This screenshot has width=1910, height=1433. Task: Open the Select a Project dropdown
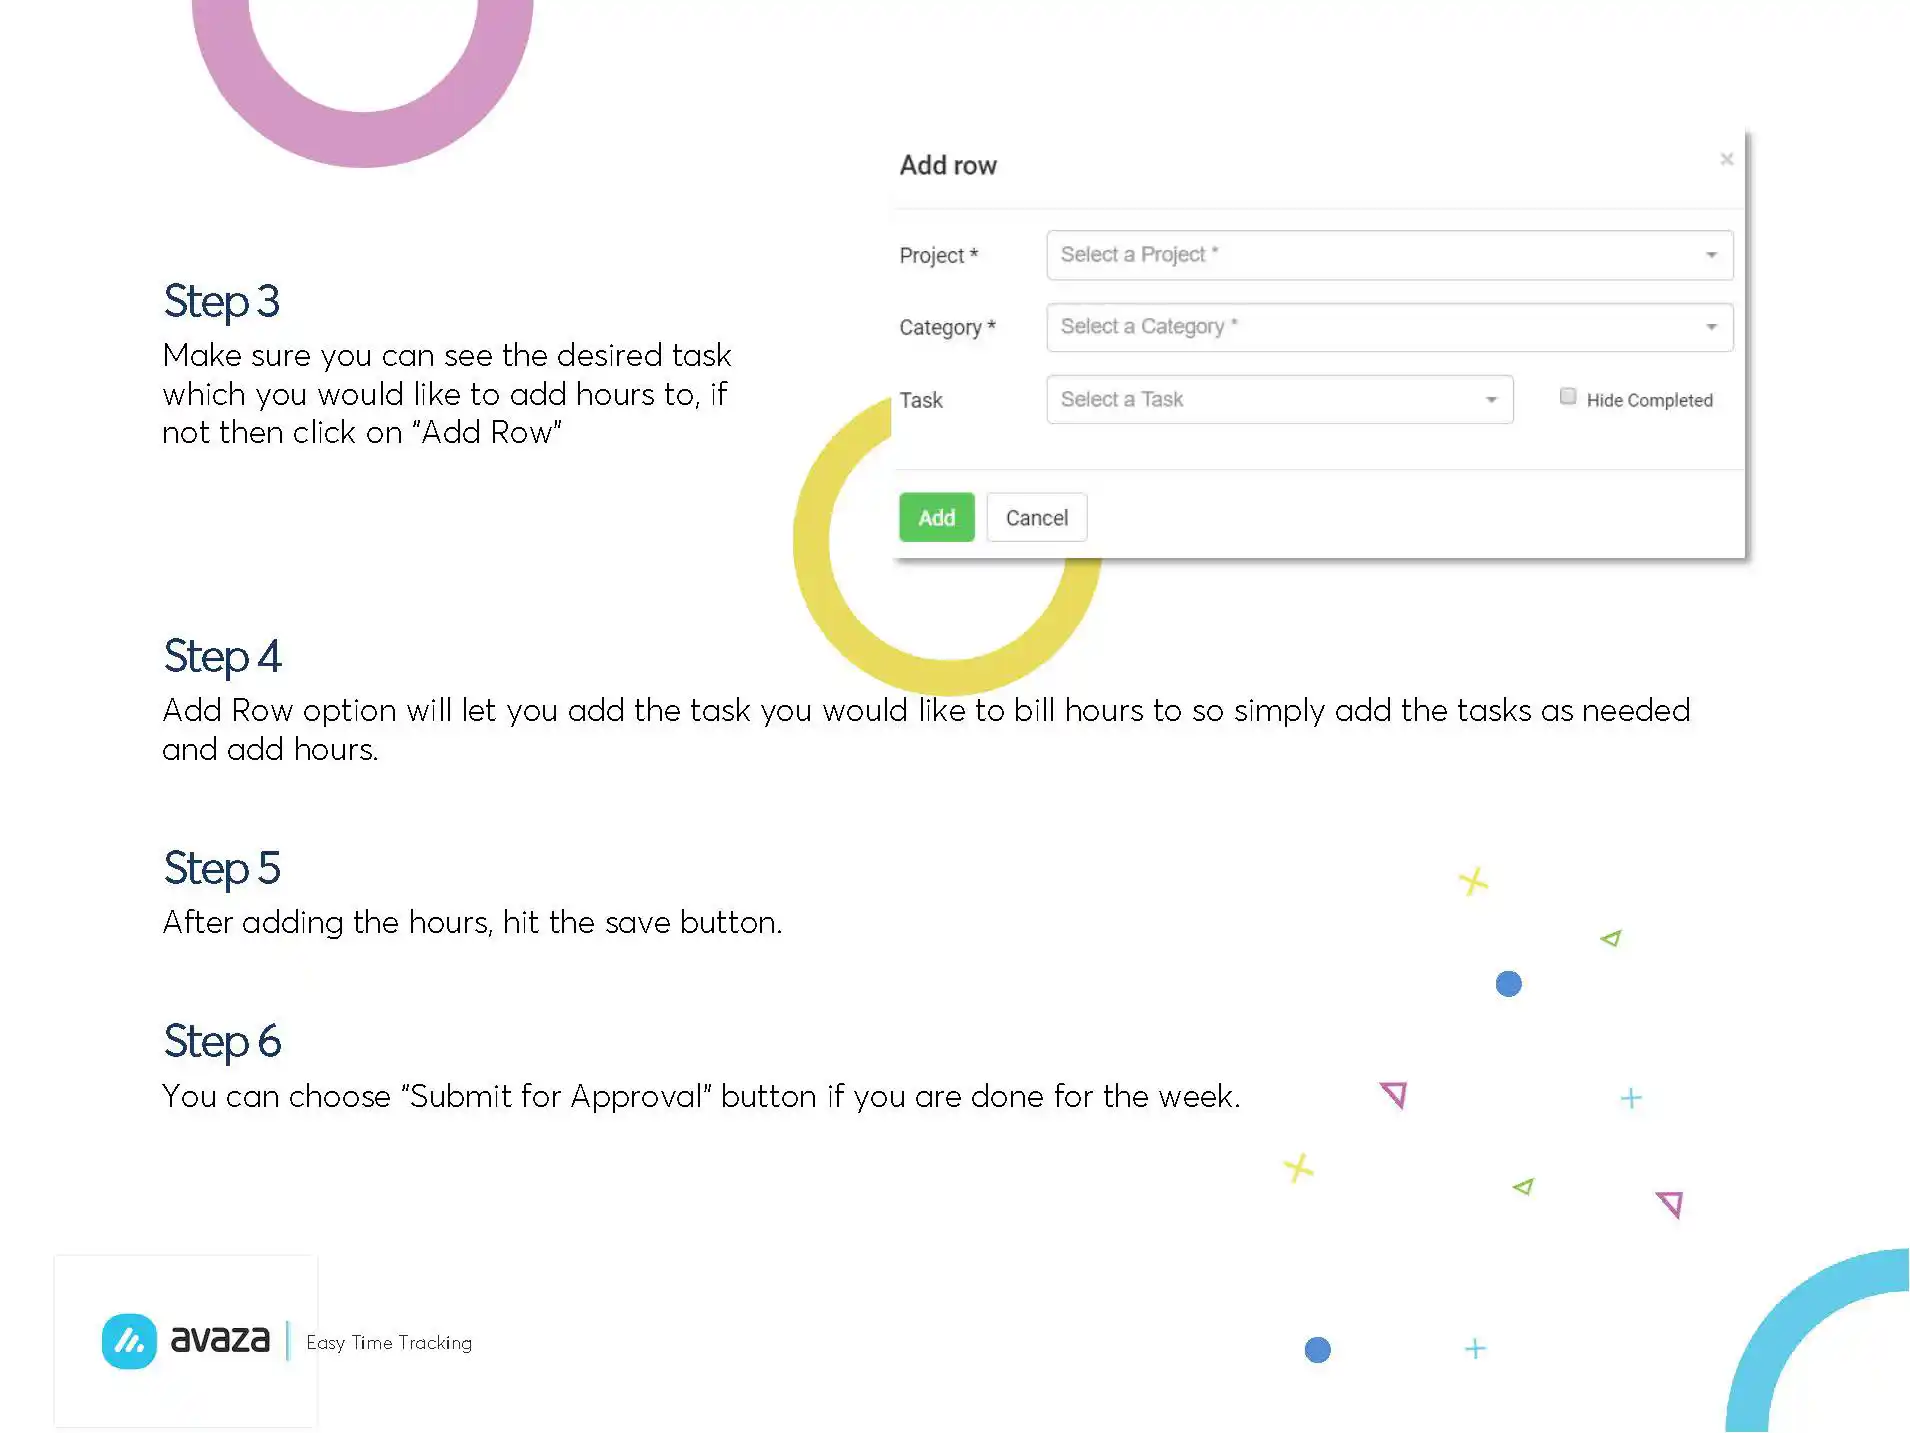point(1388,255)
